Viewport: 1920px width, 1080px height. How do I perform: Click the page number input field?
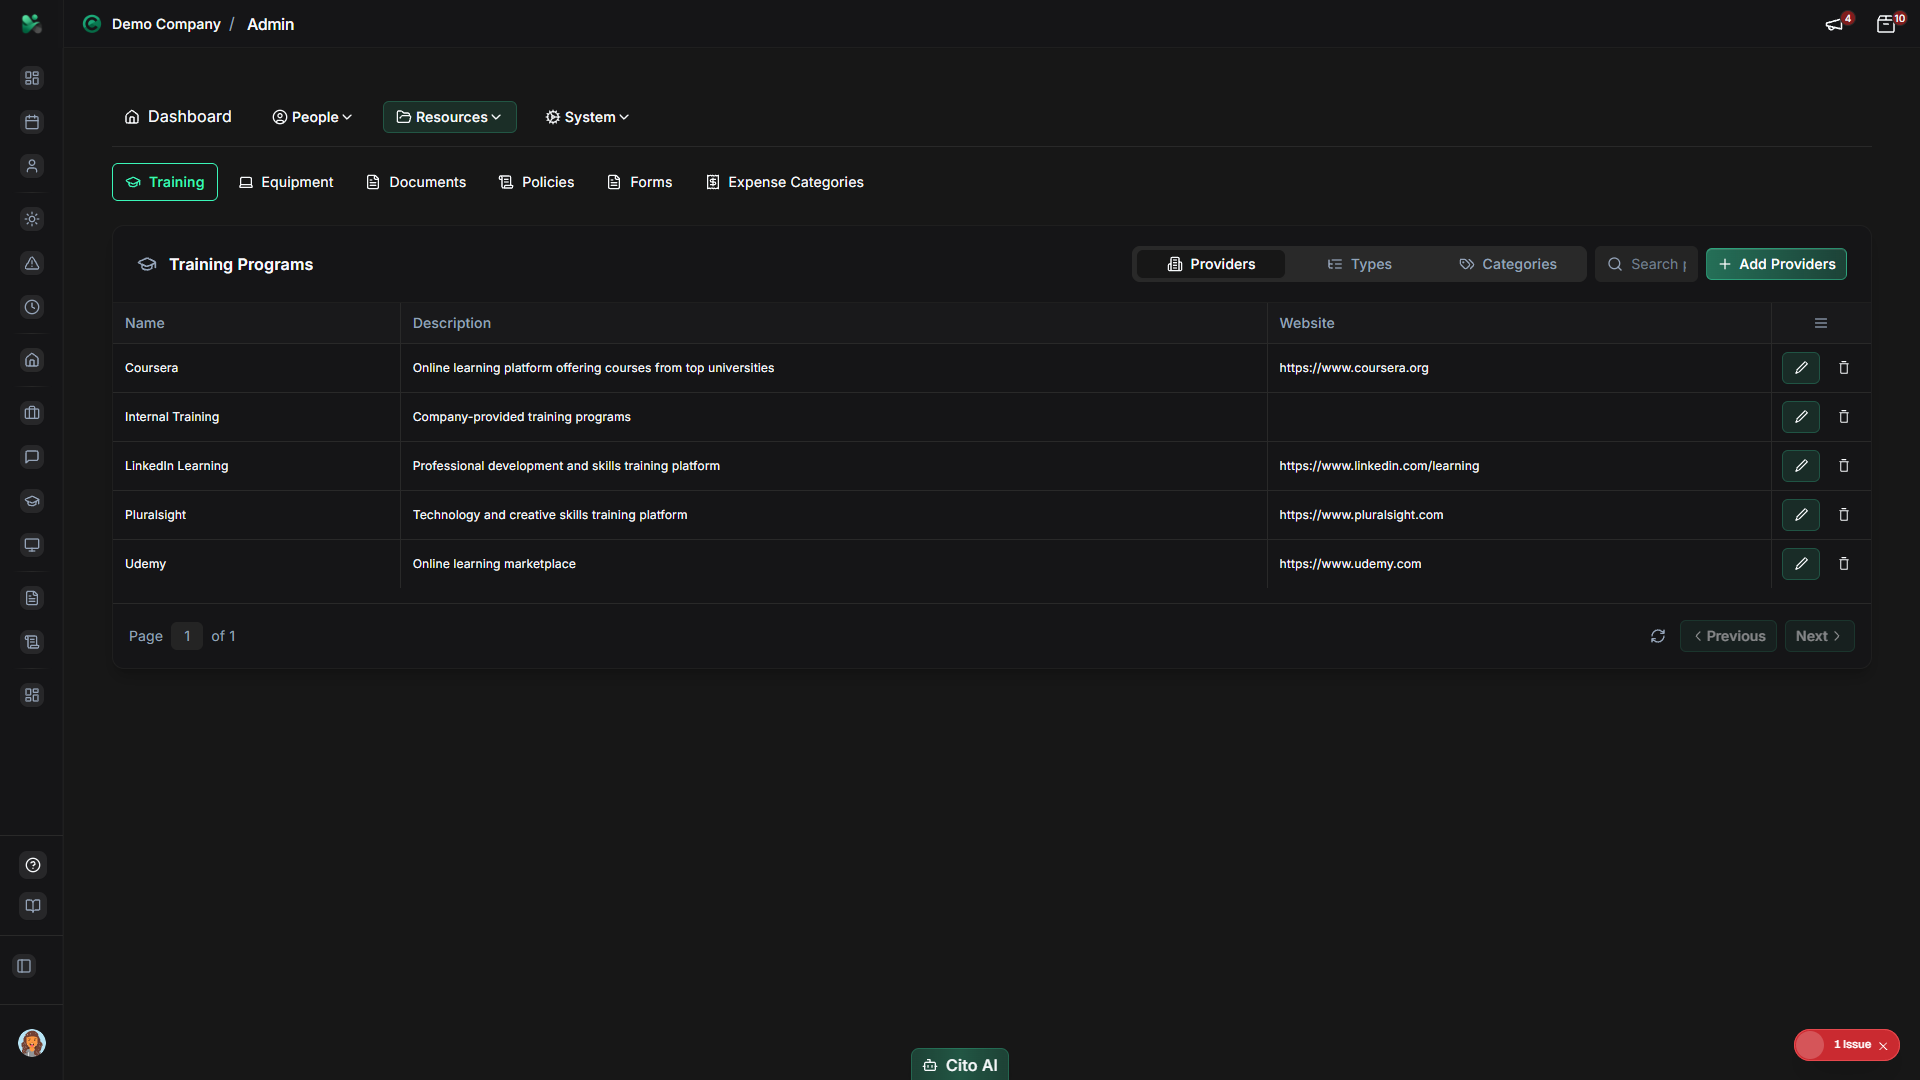[187, 636]
